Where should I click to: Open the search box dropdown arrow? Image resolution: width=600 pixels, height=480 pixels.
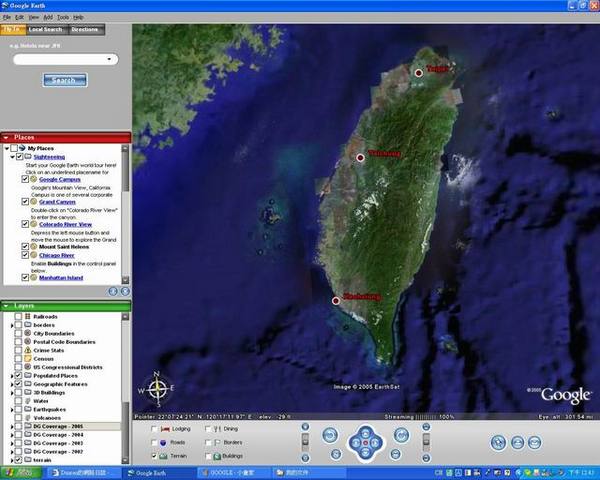point(109,59)
